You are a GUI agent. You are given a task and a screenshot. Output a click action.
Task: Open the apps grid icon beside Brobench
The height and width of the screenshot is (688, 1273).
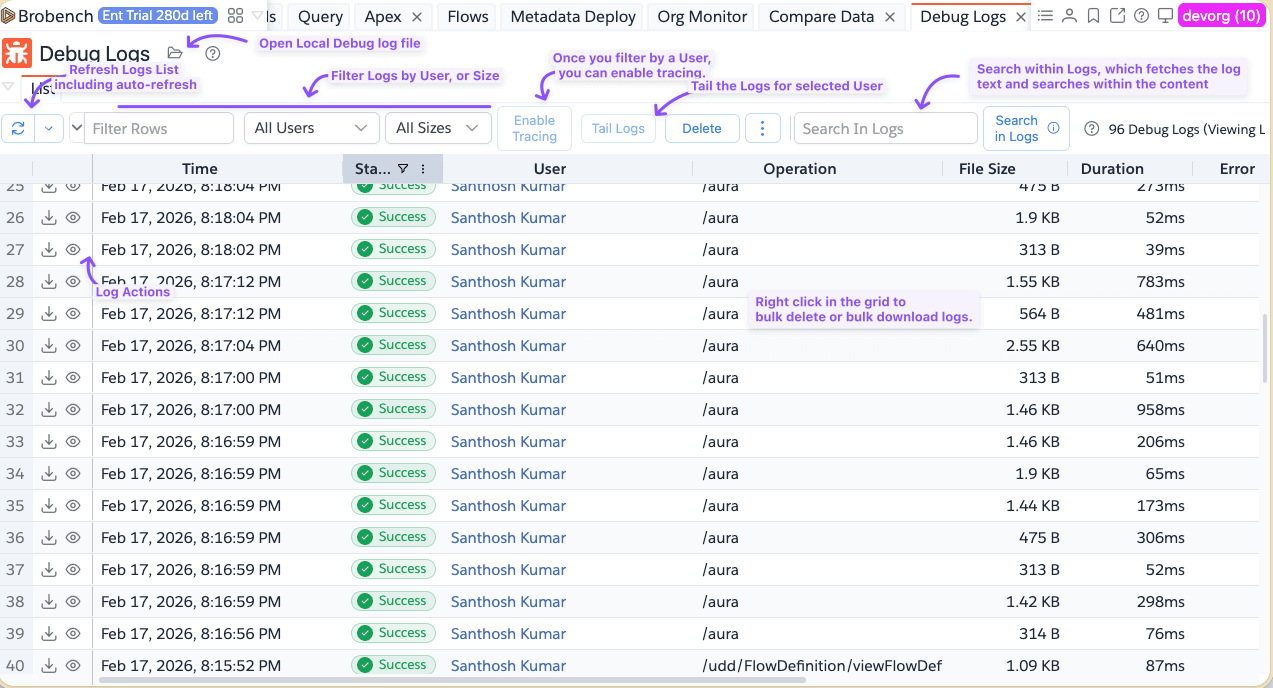(236, 16)
